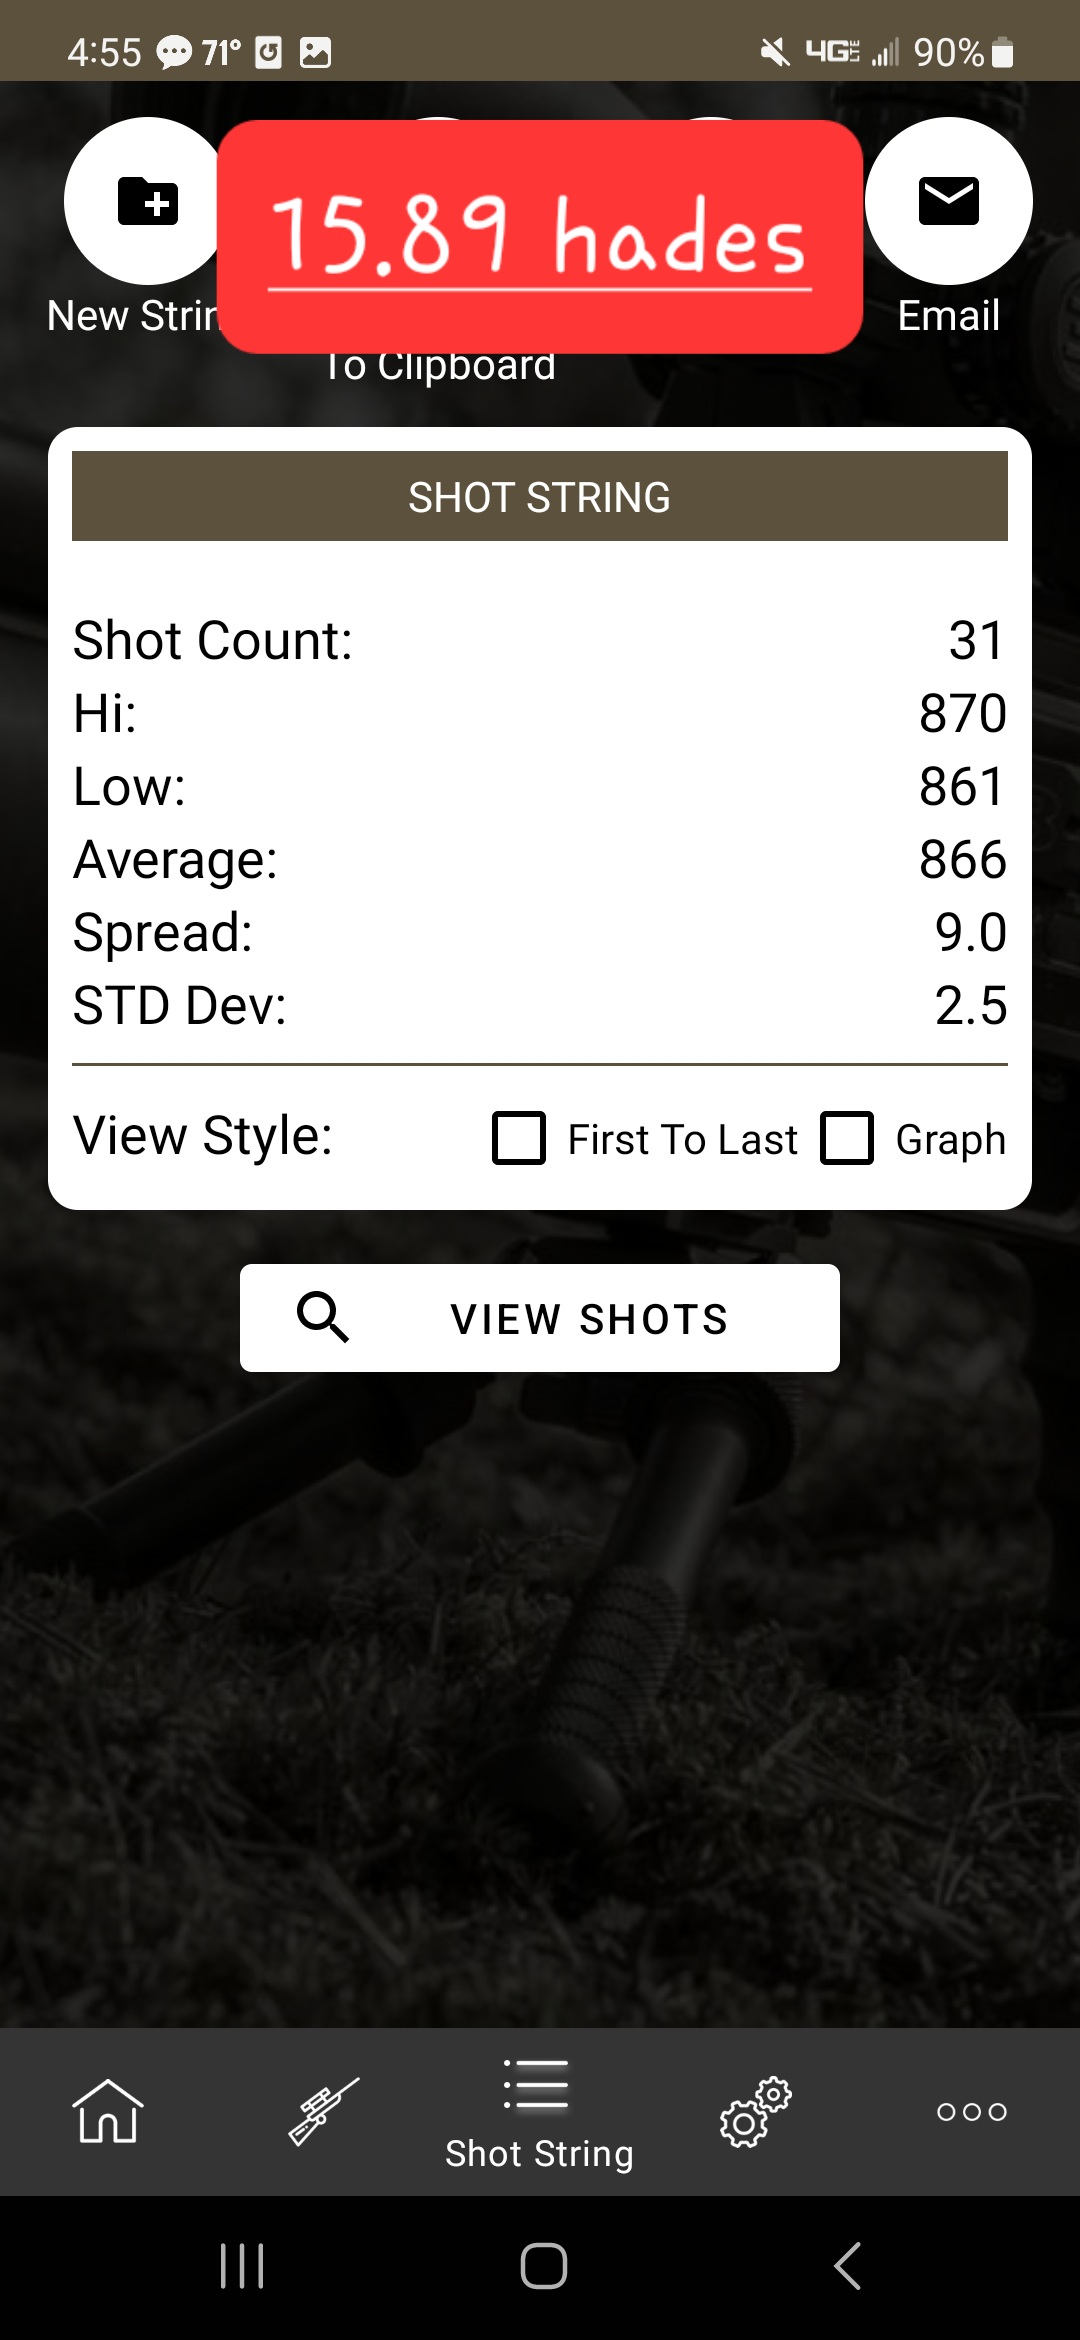The image size is (1080, 2340).
Task: Open the rifle profile icon
Action: pos(324,2111)
